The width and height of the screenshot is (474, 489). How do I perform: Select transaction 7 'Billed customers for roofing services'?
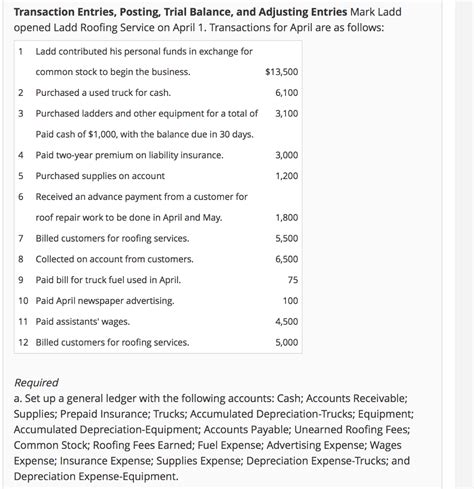coord(112,239)
